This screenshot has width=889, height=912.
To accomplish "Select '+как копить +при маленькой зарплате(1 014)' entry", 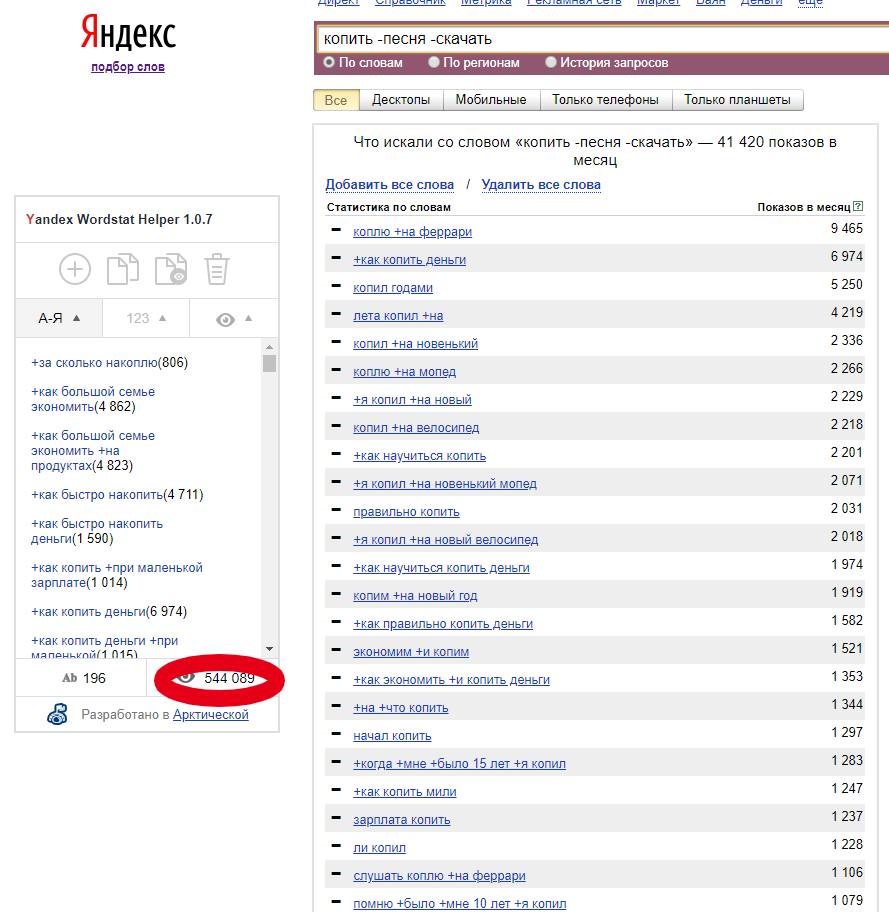I will point(117,575).
